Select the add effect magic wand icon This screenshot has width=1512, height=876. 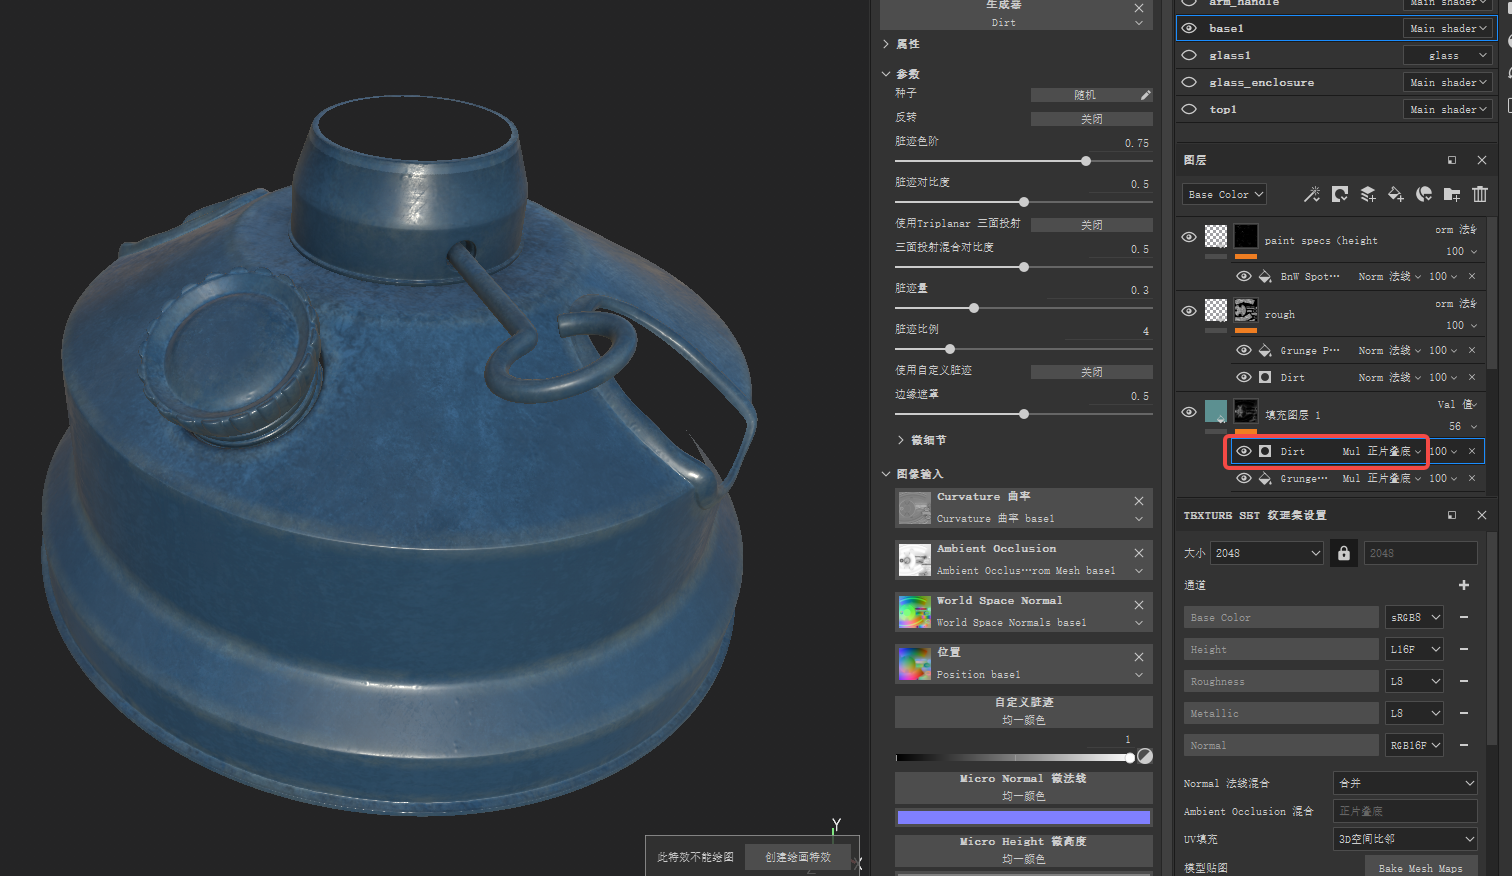coord(1311,194)
